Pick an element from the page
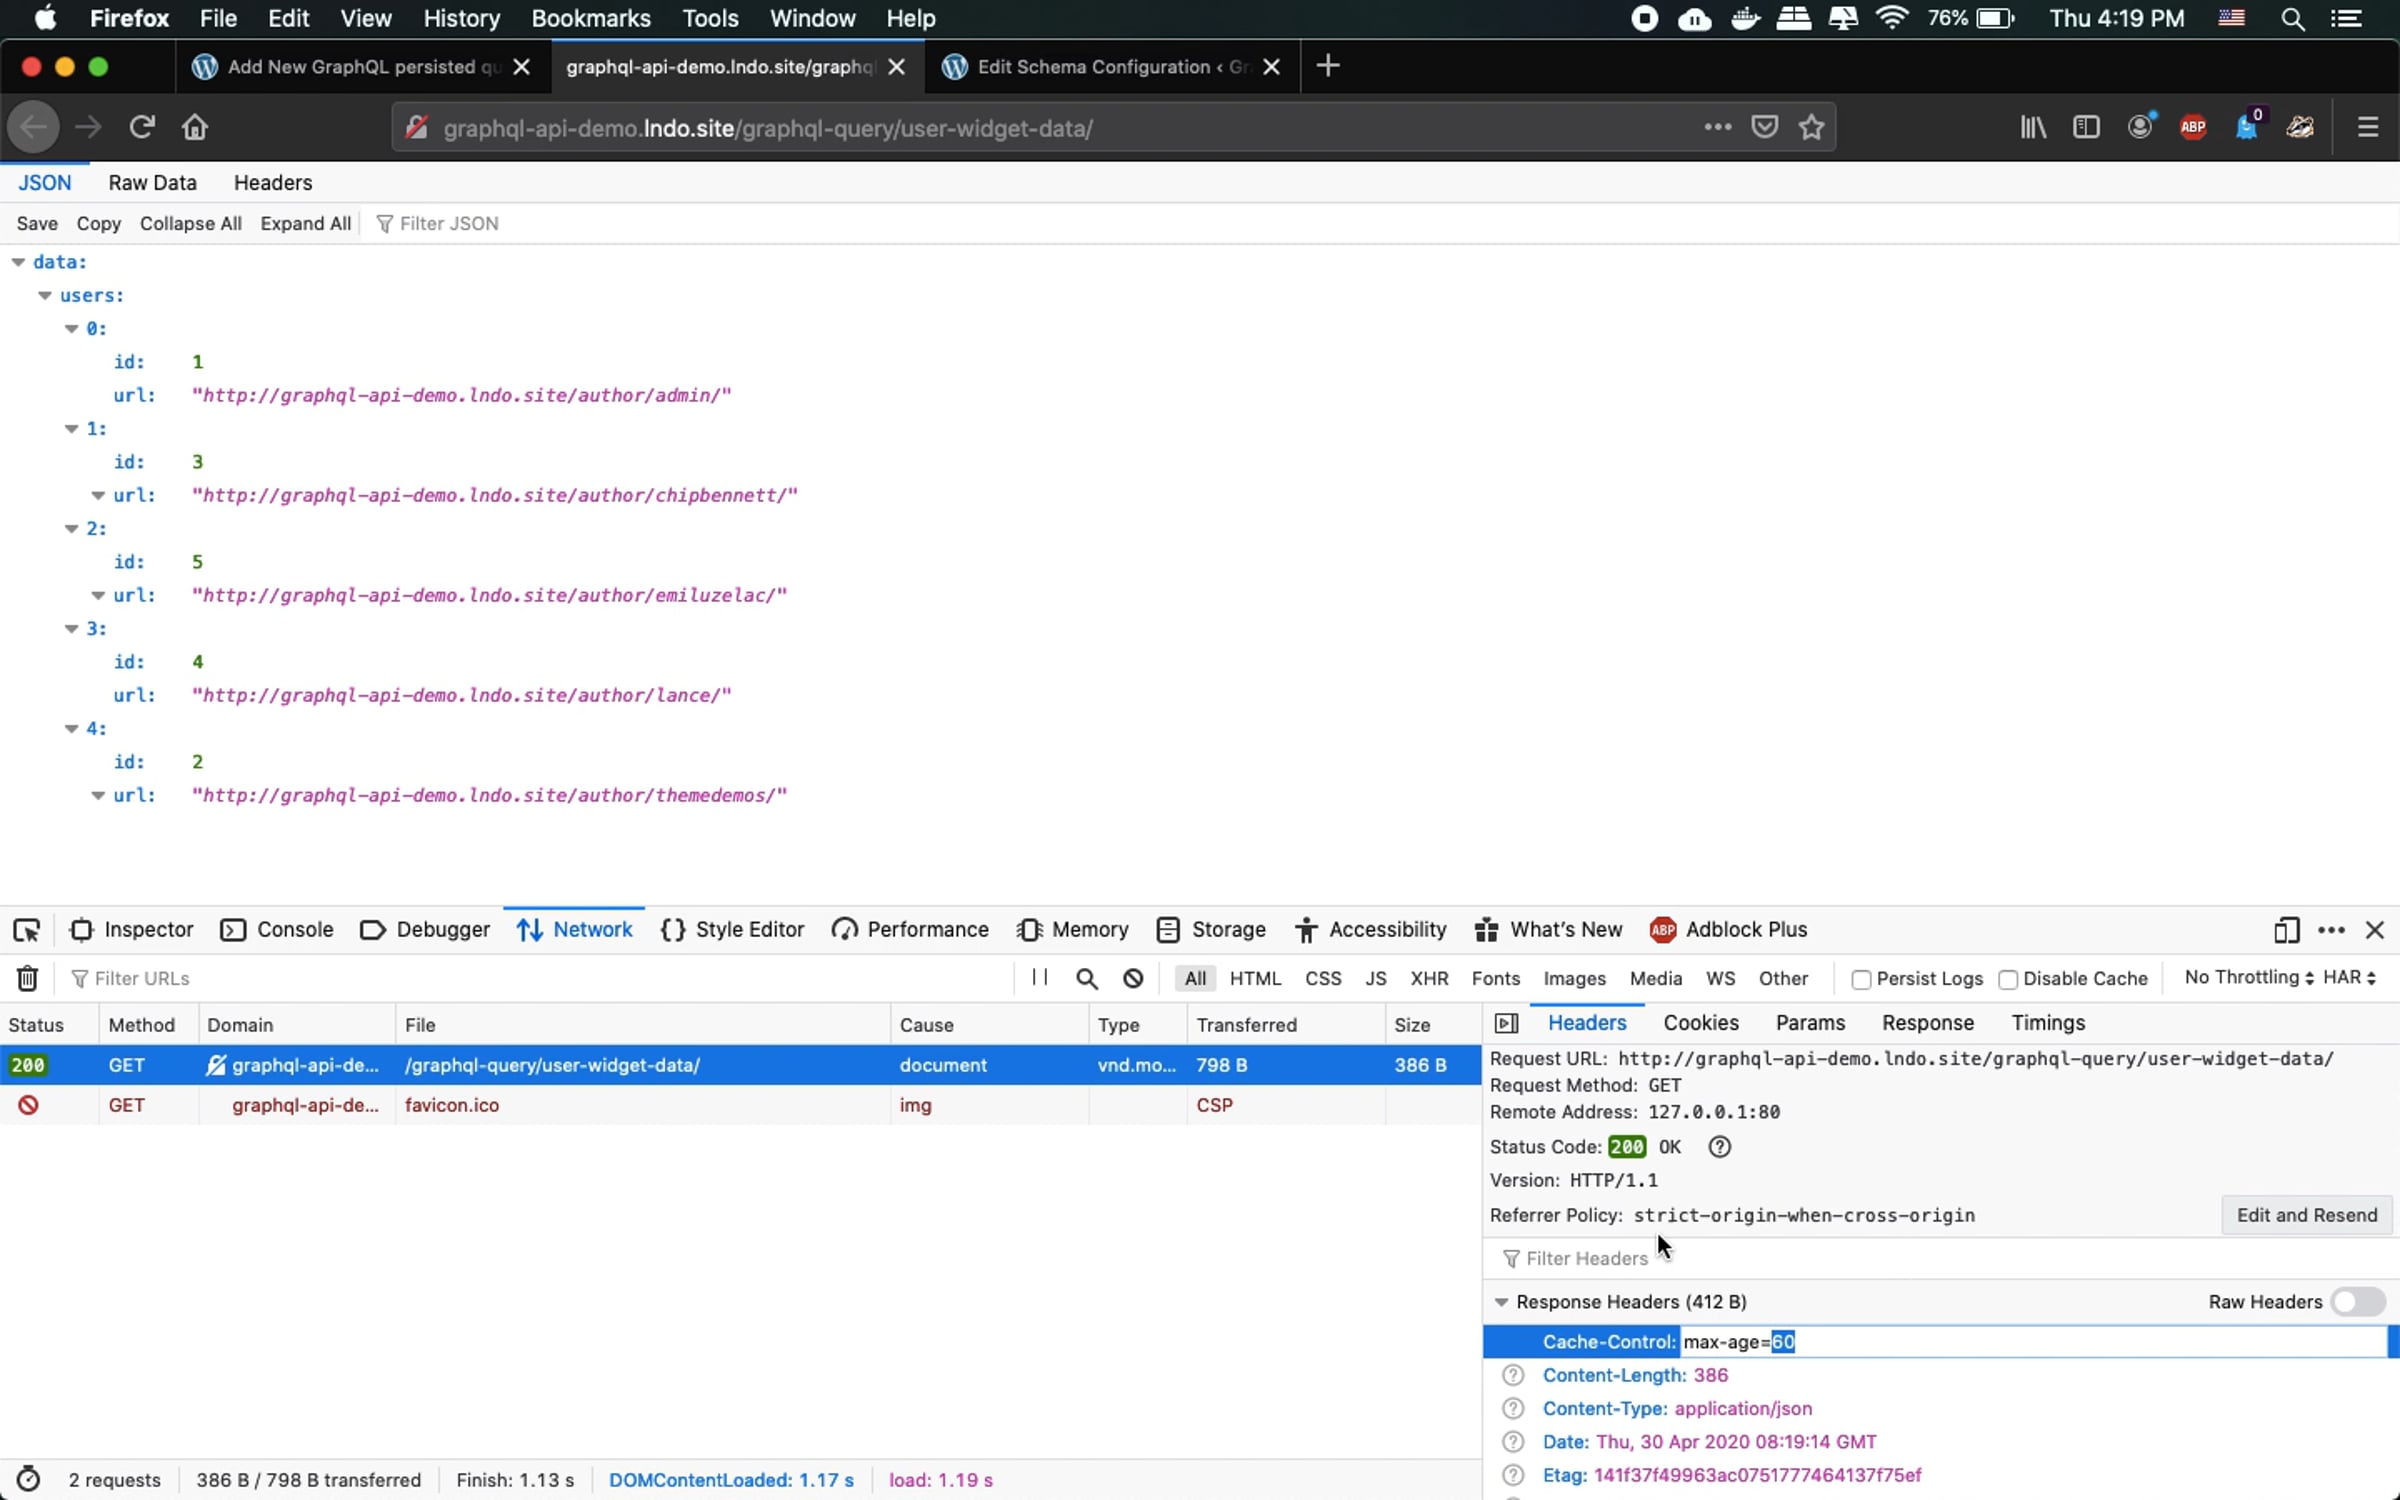This screenshot has height=1500, width=2400. click(x=26, y=930)
